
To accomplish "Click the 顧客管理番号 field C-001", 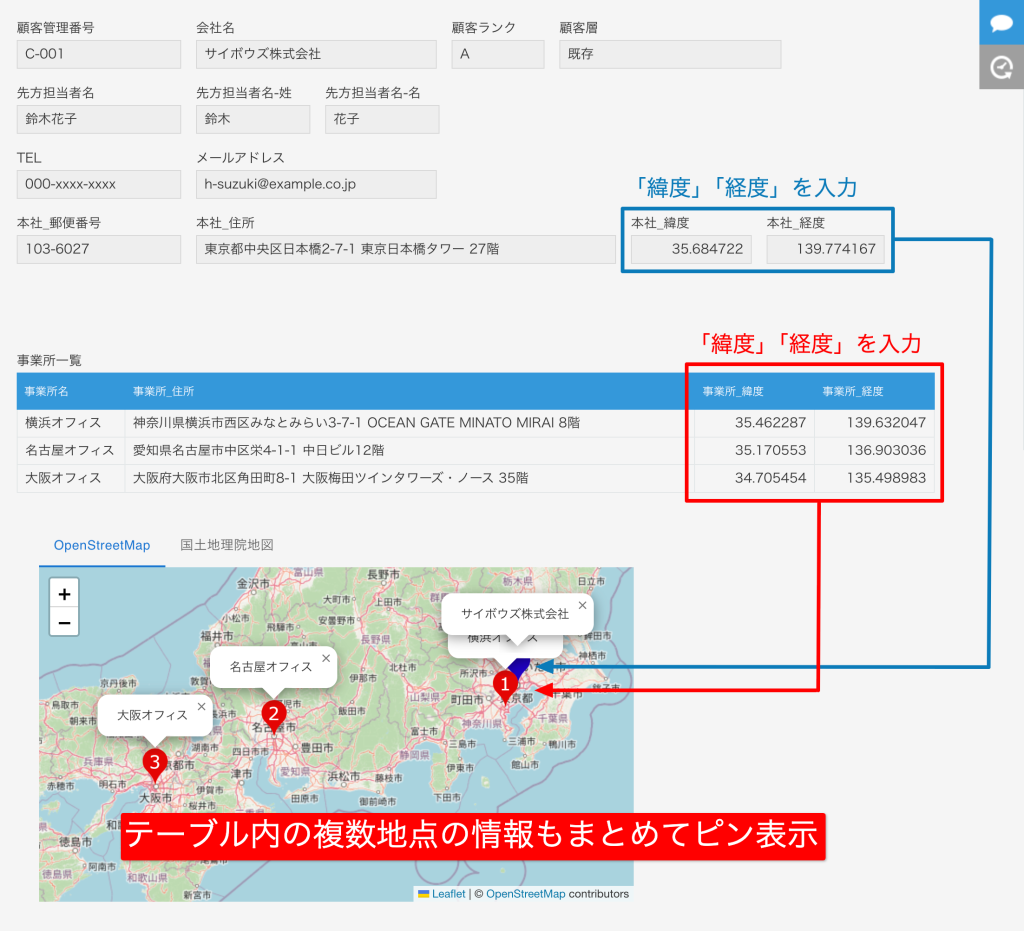I will [x=99, y=54].
